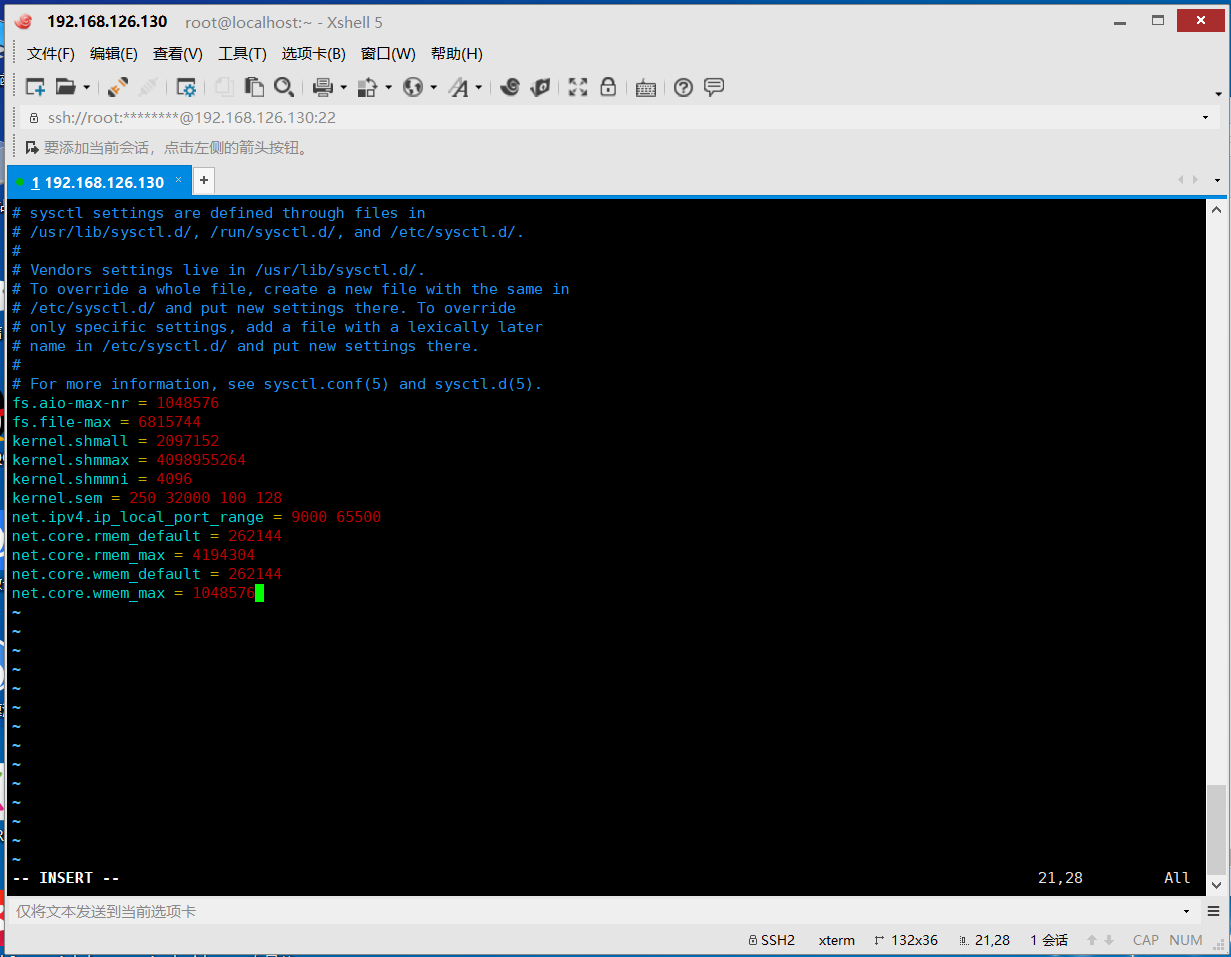Image resolution: width=1231 pixels, height=957 pixels.
Task: Click the globe encoding icon
Action: 413,87
